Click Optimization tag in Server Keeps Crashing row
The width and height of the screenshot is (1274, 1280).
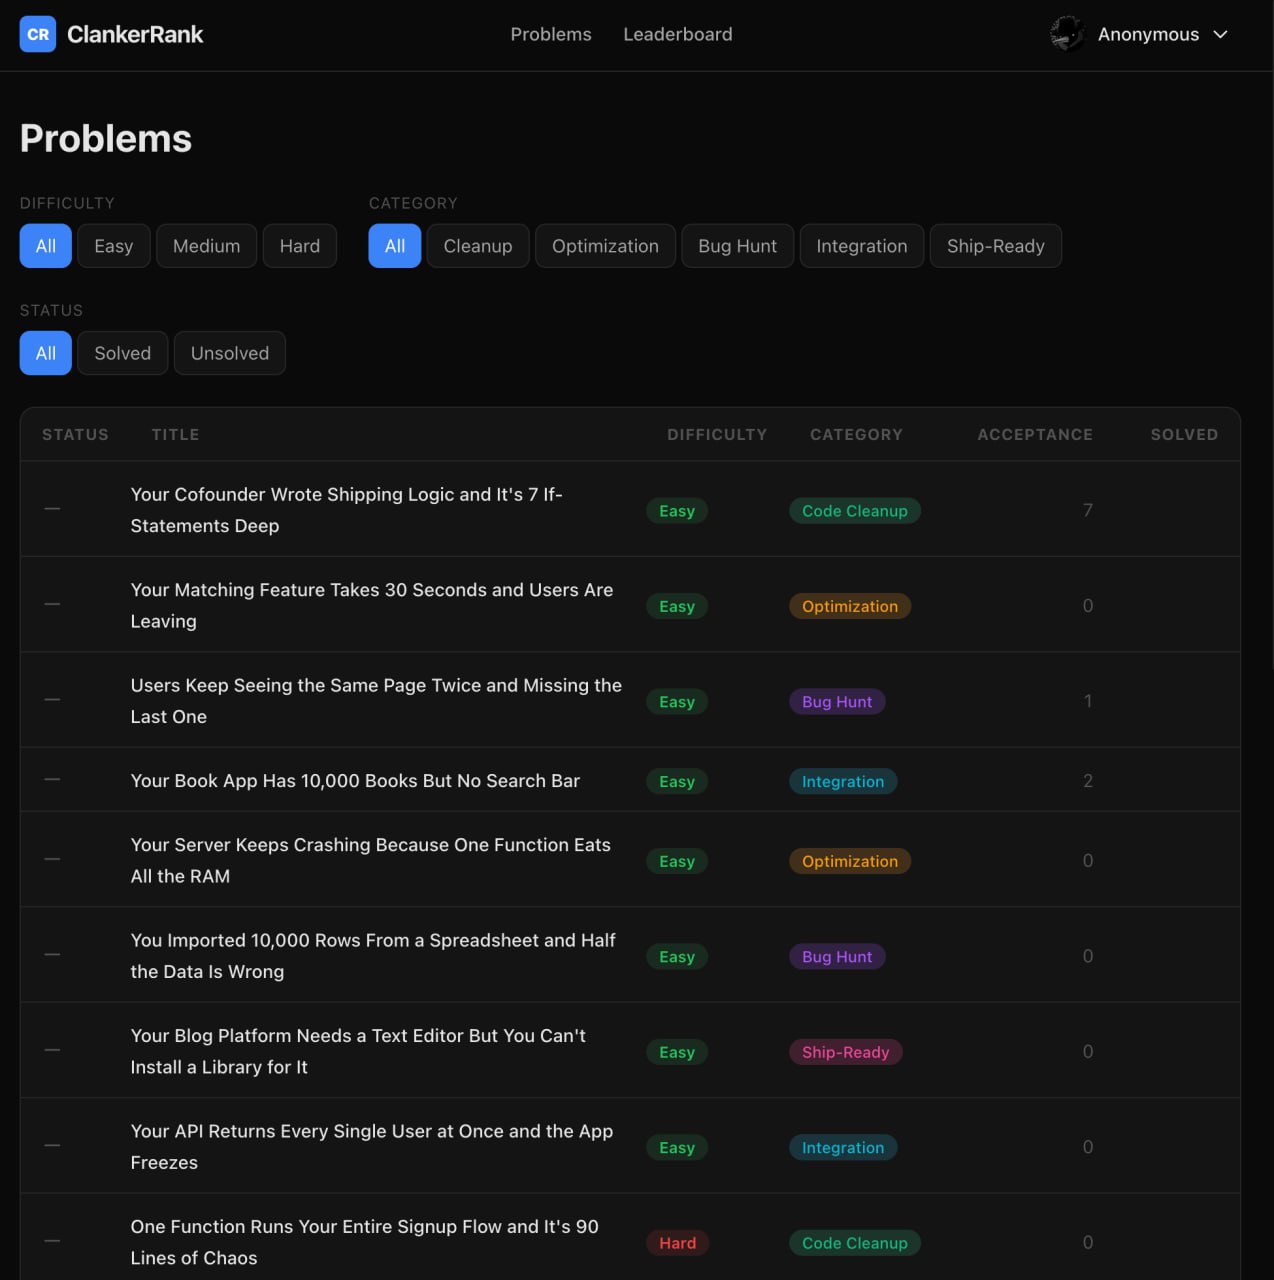click(x=850, y=861)
